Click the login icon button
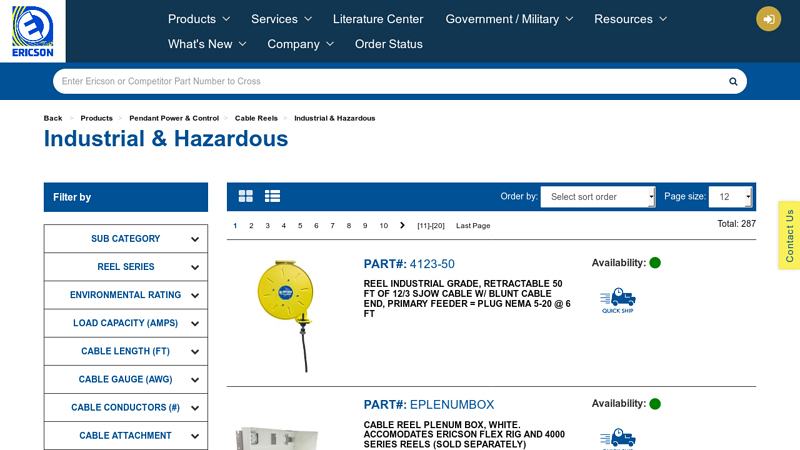This screenshot has height=450, width=800. 768,19
